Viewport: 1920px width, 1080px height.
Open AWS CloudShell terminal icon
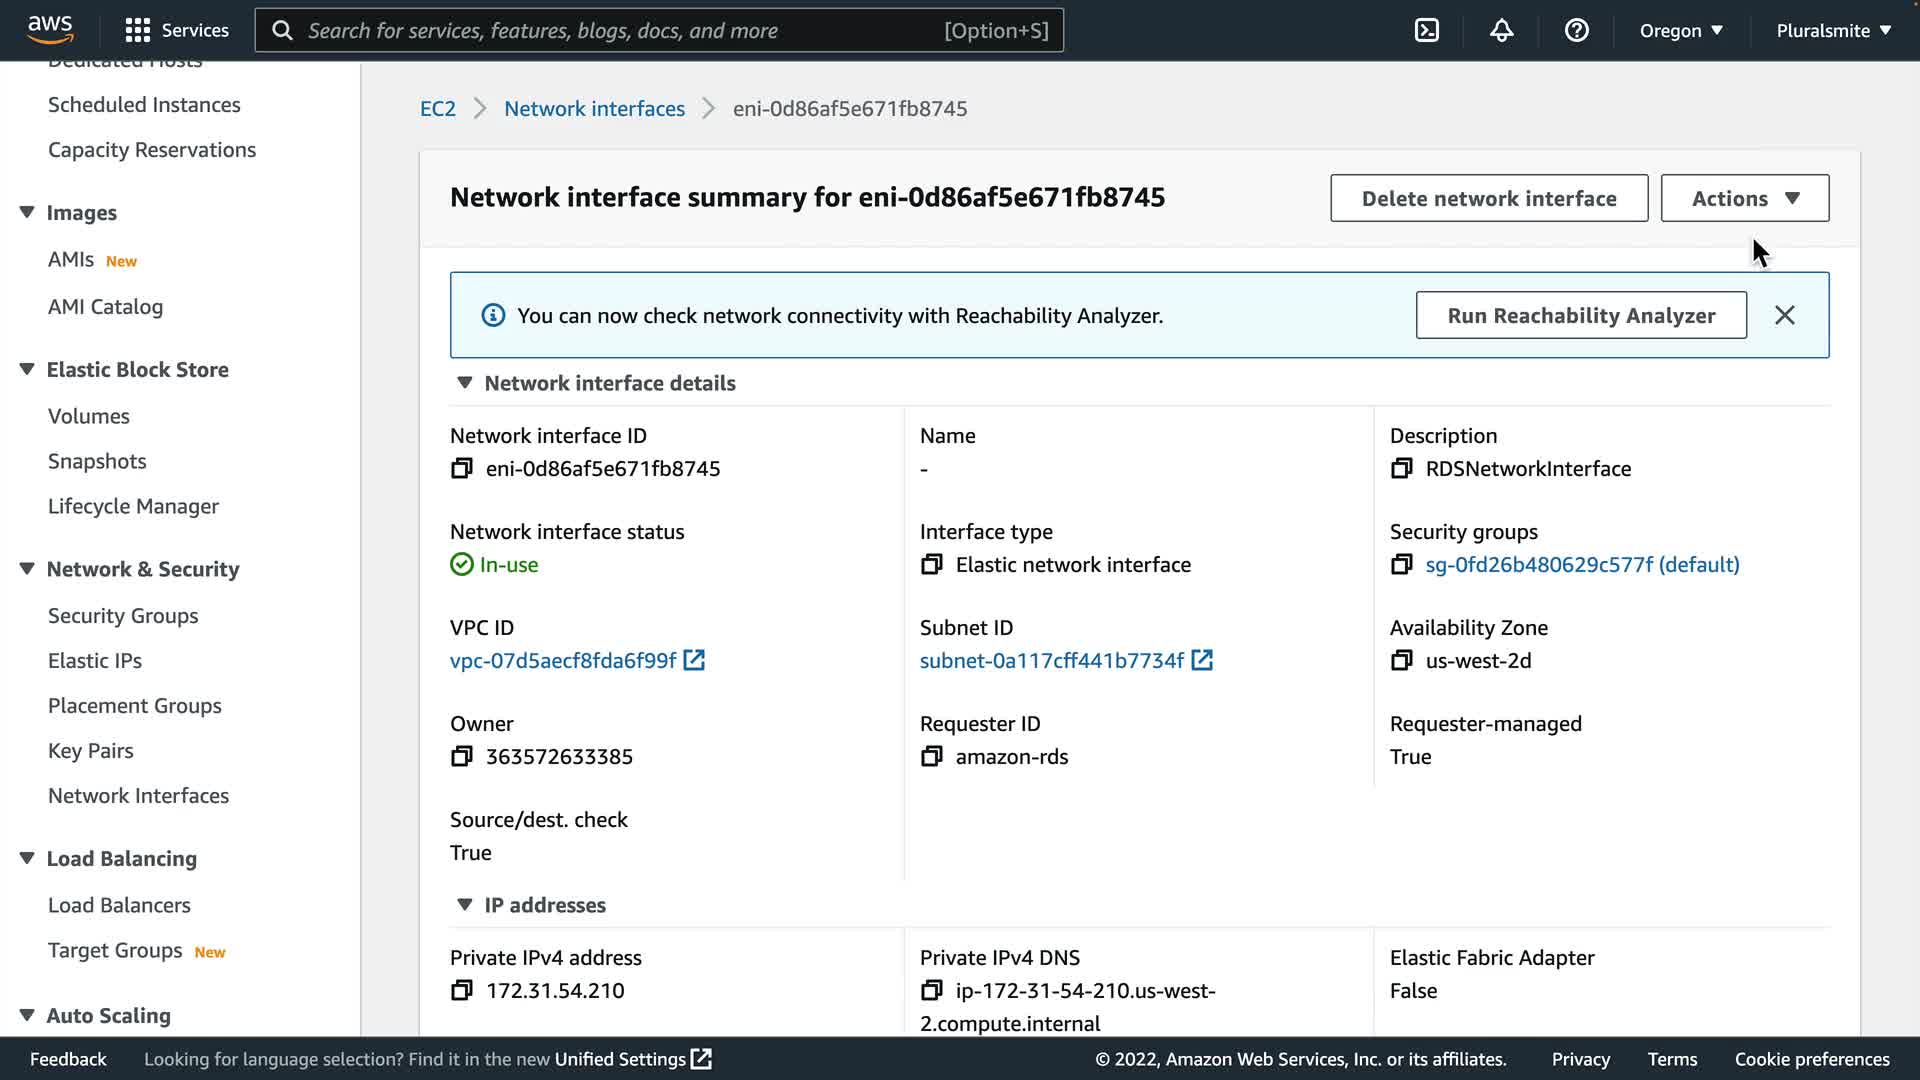(x=1427, y=30)
